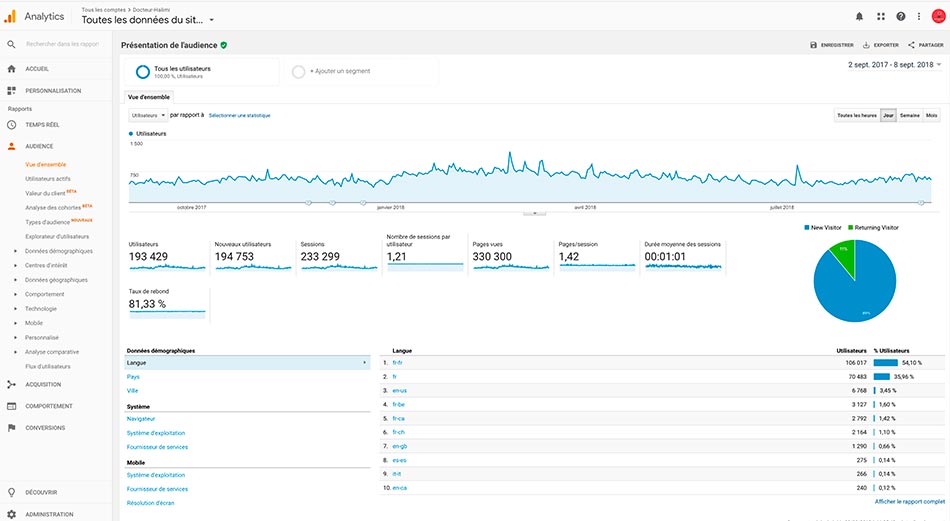This screenshot has width=950, height=521.
Task: Switch chart granularity to Mois
Action: pos(931,115)
